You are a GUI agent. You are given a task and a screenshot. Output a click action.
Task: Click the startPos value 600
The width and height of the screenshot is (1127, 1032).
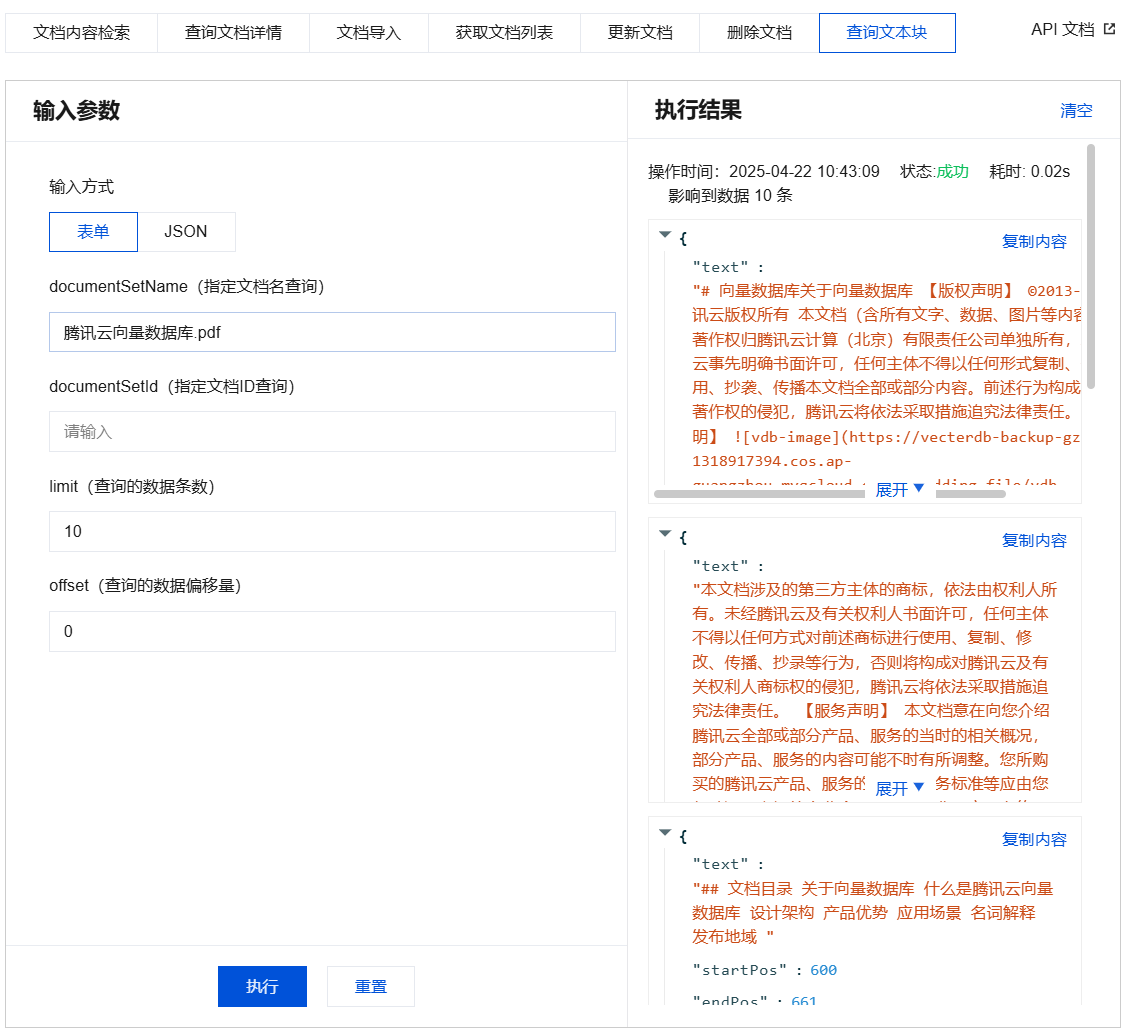tap(823, 970)
